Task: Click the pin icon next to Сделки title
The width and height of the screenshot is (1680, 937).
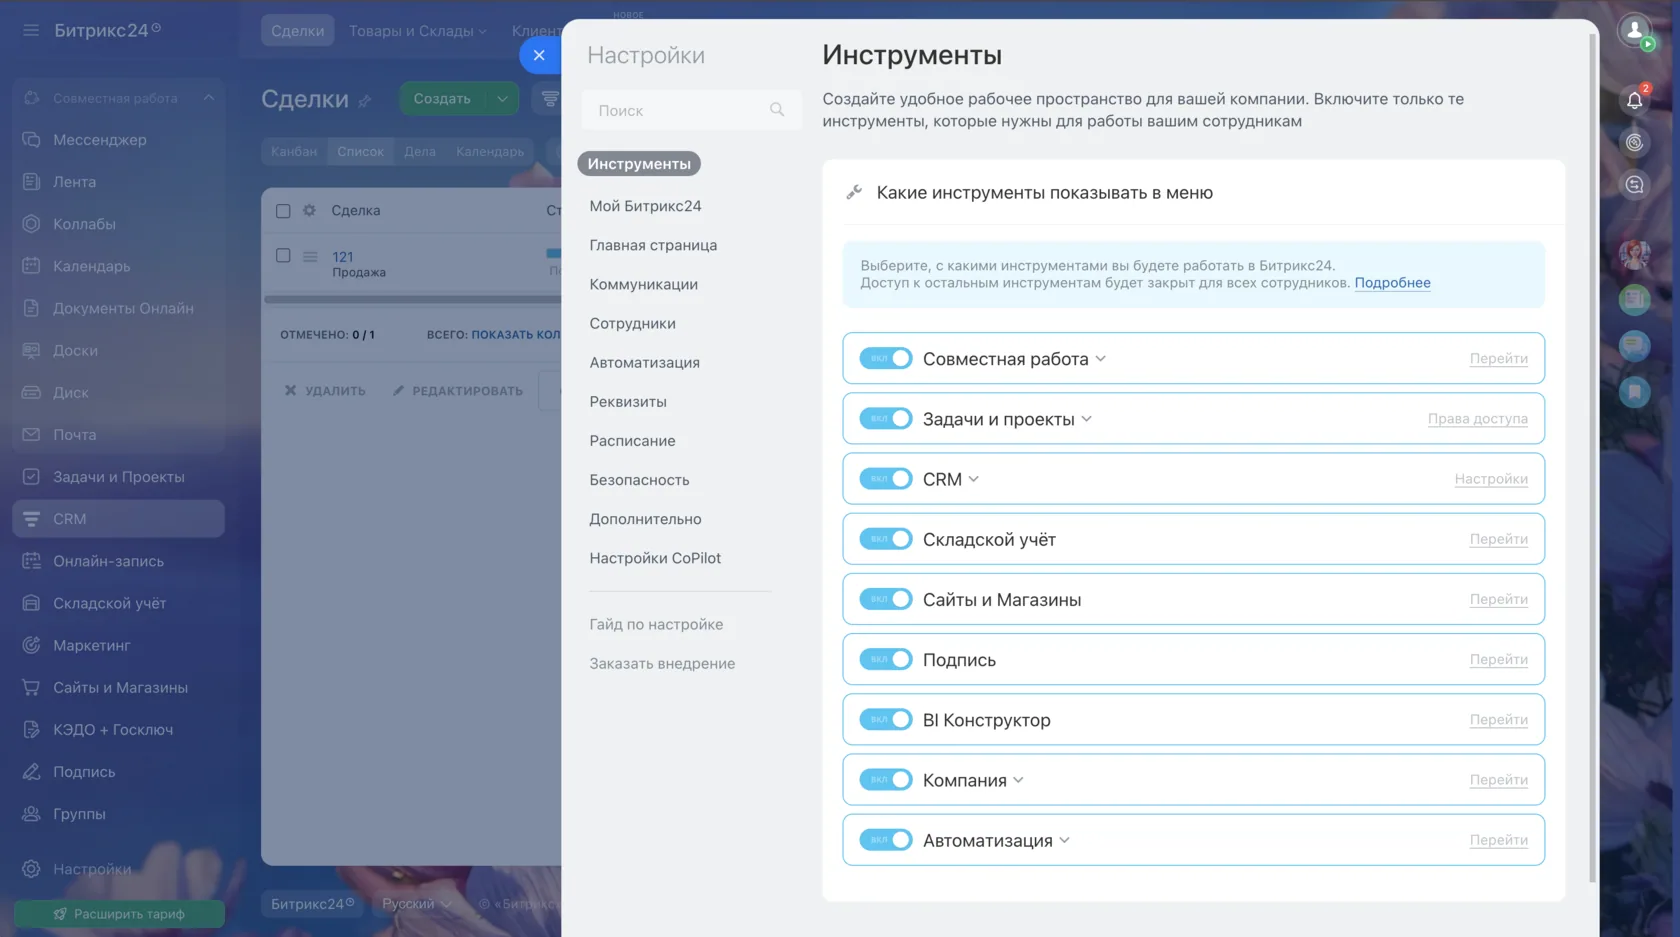Action: coord(365,100)
